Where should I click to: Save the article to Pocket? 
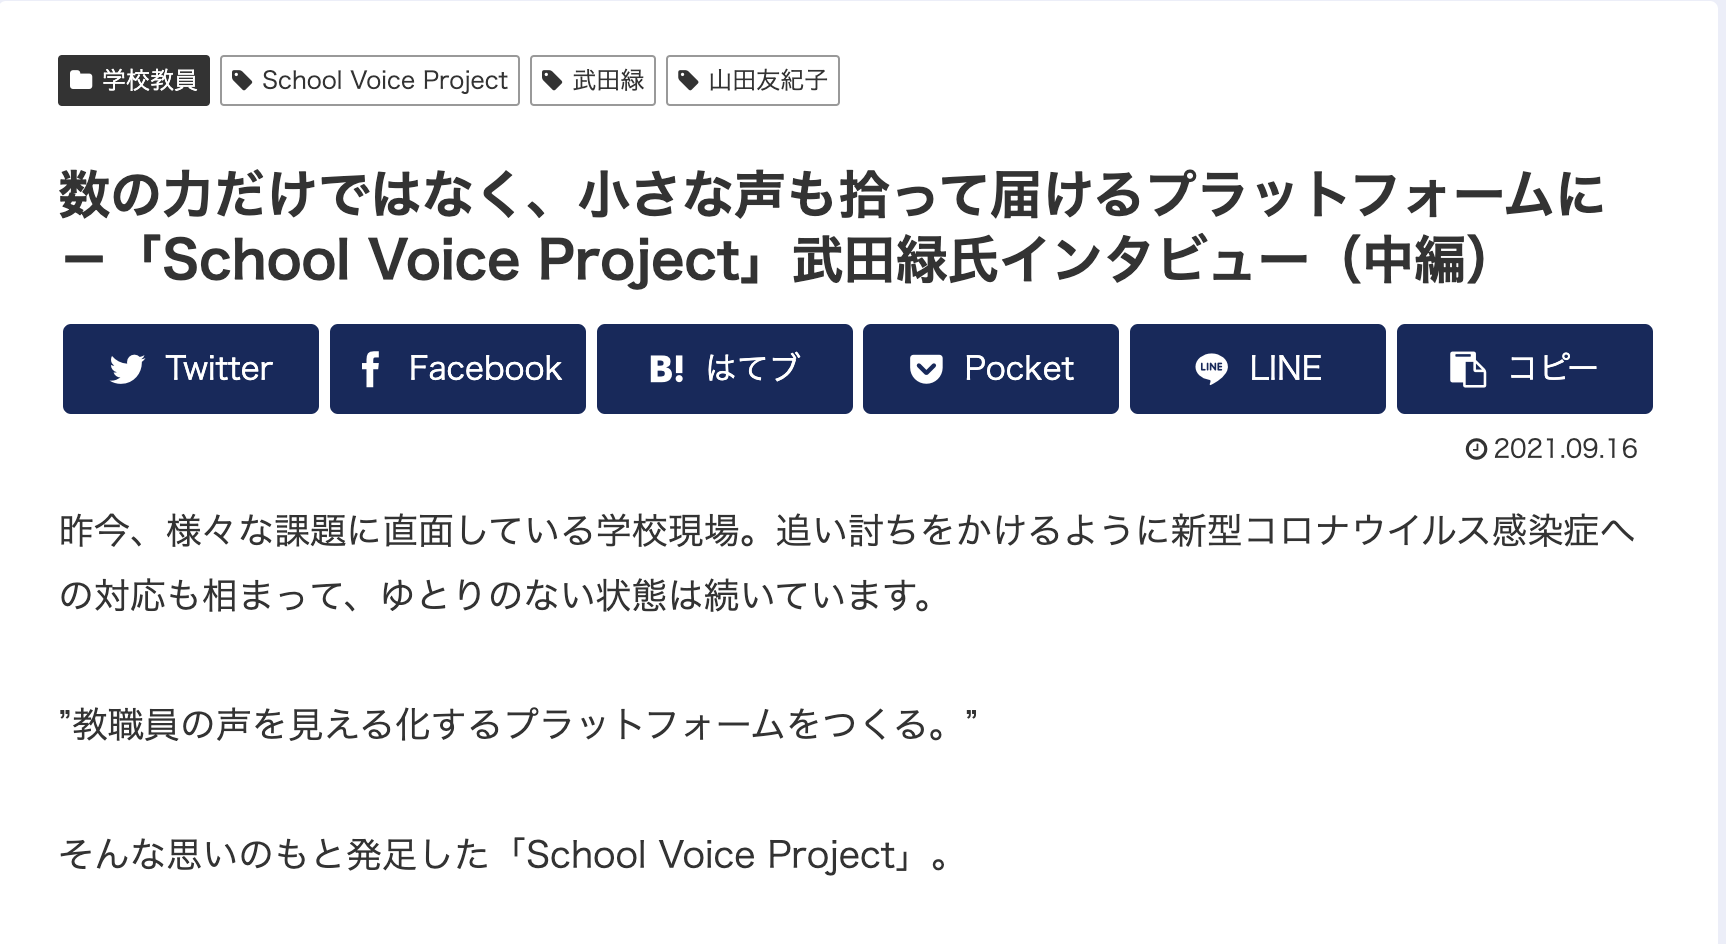pos(991,368)
